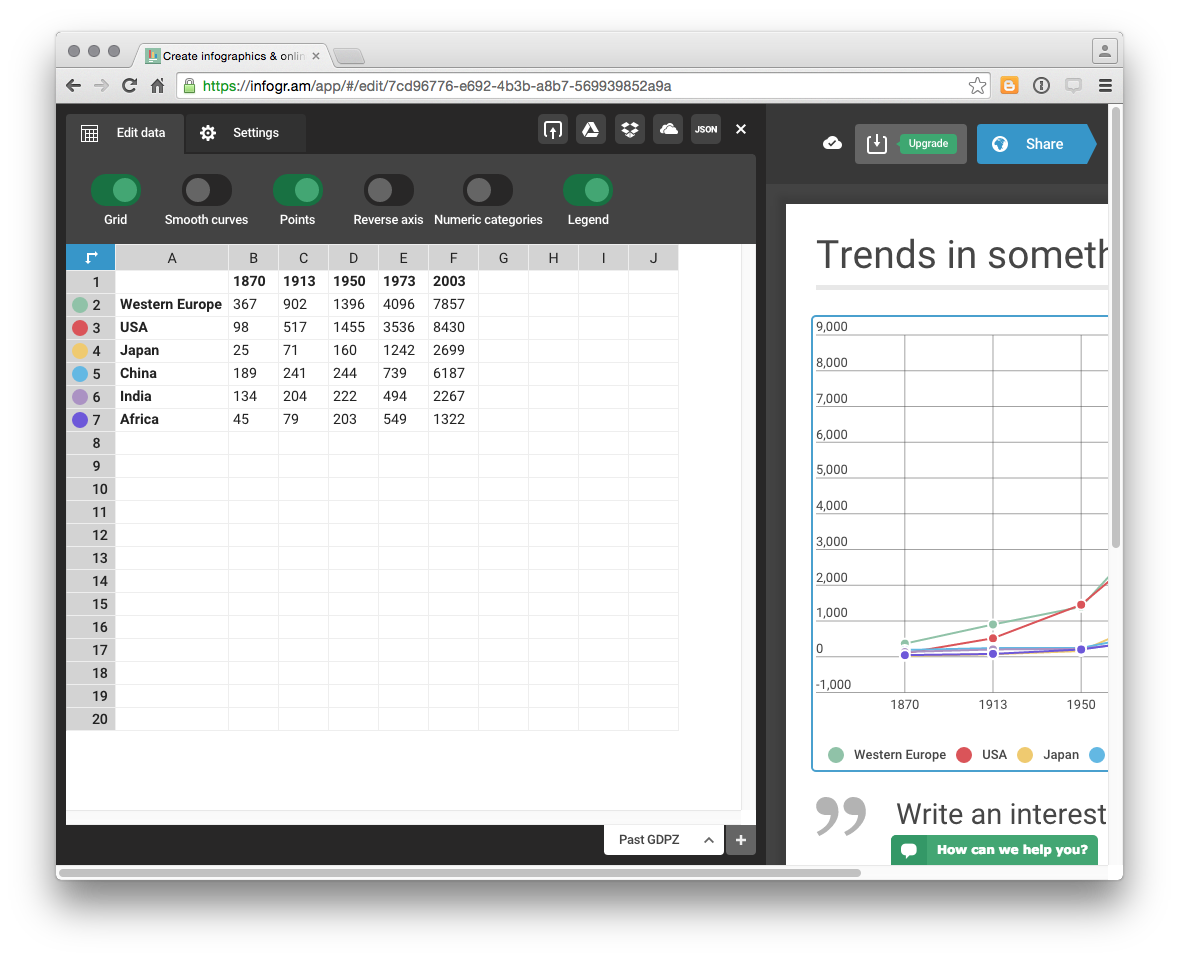
Task: Bookmark page with the star icon
Action: tap(977, 86)
